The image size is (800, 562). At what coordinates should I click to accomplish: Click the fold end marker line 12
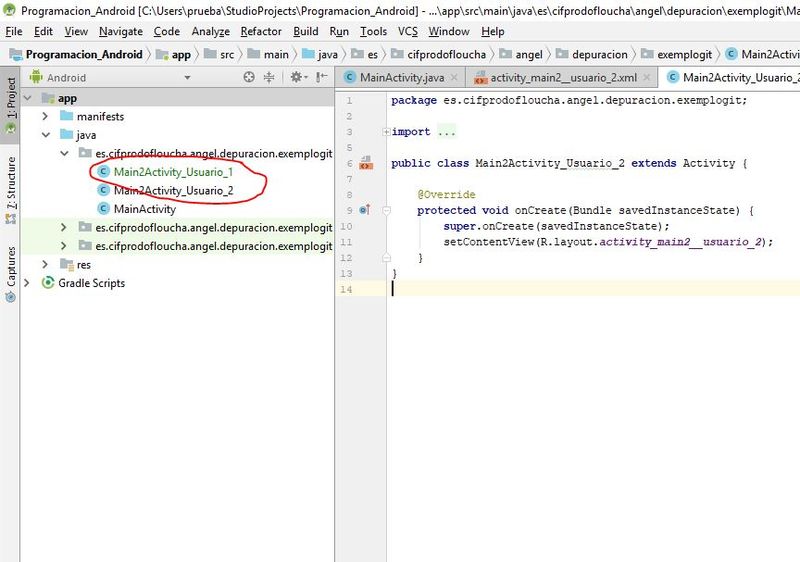tap(387, 258)
